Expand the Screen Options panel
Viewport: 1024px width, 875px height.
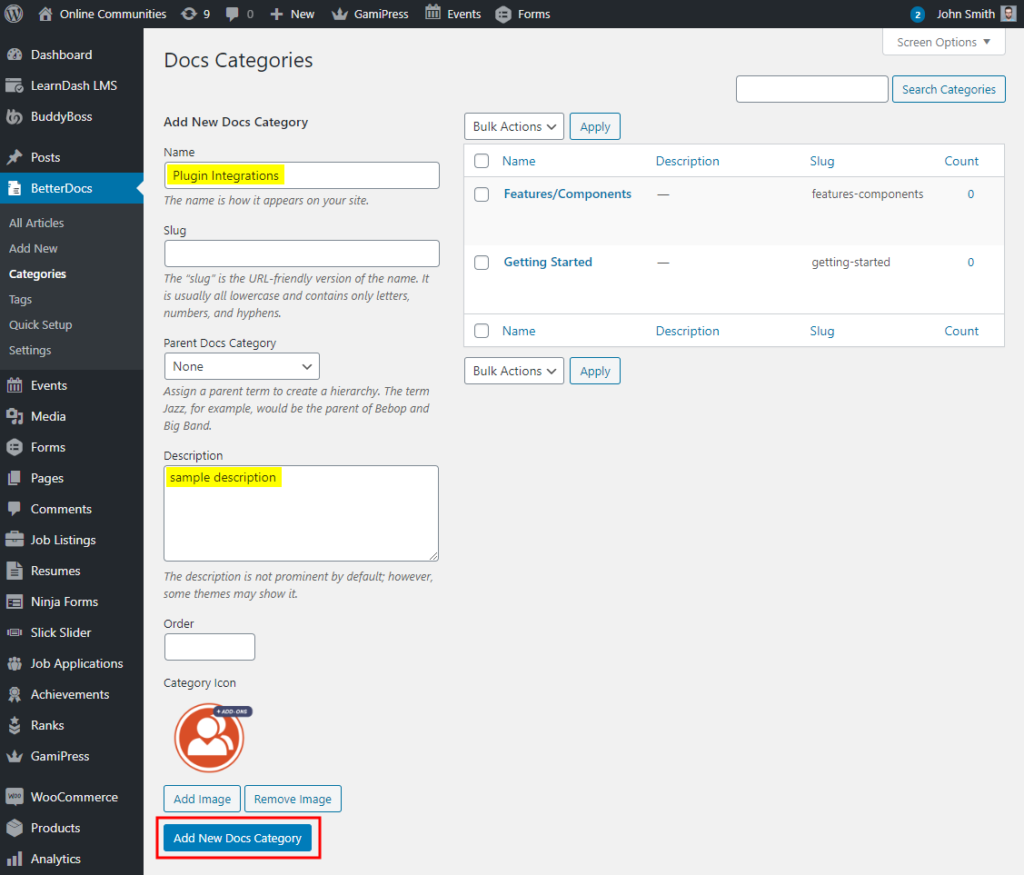pos(941,42)
